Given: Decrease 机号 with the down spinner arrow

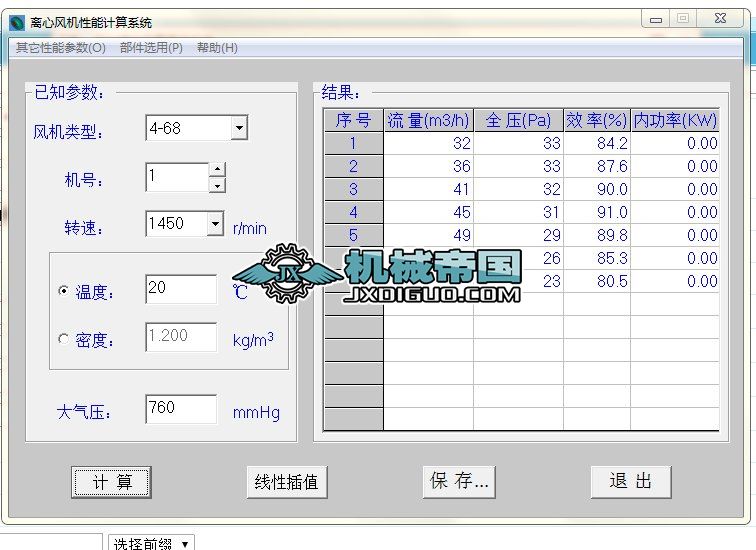Looking at the screenshot, I should [x=217, y=185].
